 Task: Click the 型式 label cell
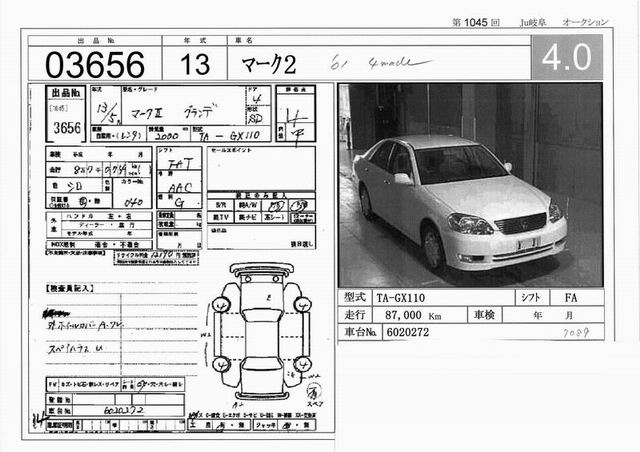coord(355,298)
